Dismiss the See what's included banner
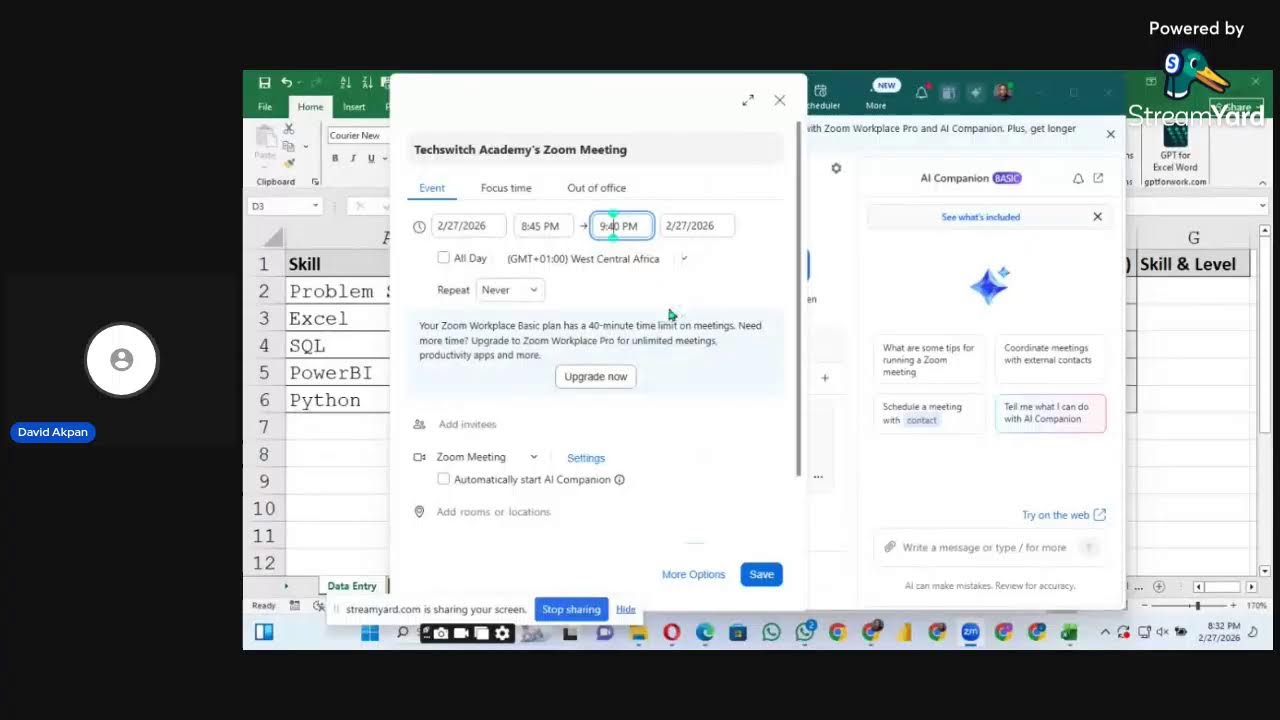 point(1097,217)
